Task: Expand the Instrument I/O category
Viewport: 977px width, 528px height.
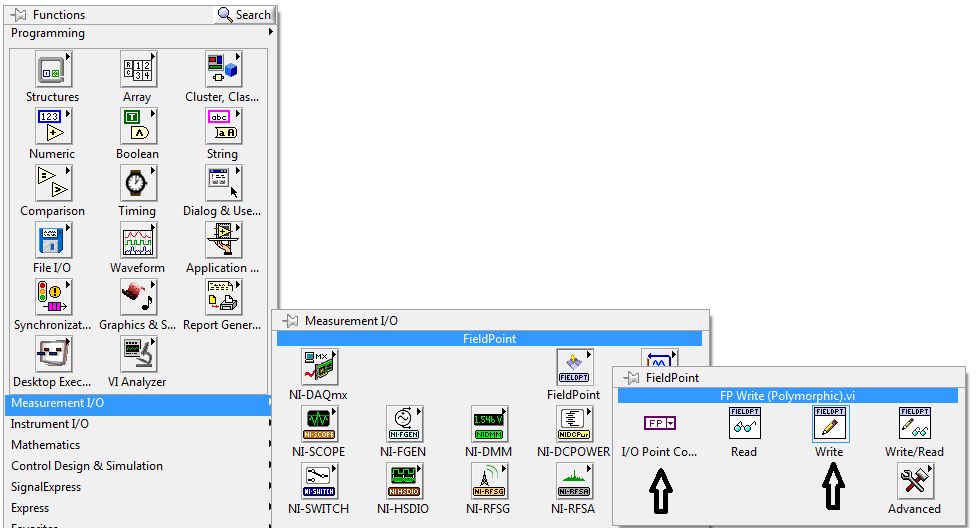Action: 138,424
